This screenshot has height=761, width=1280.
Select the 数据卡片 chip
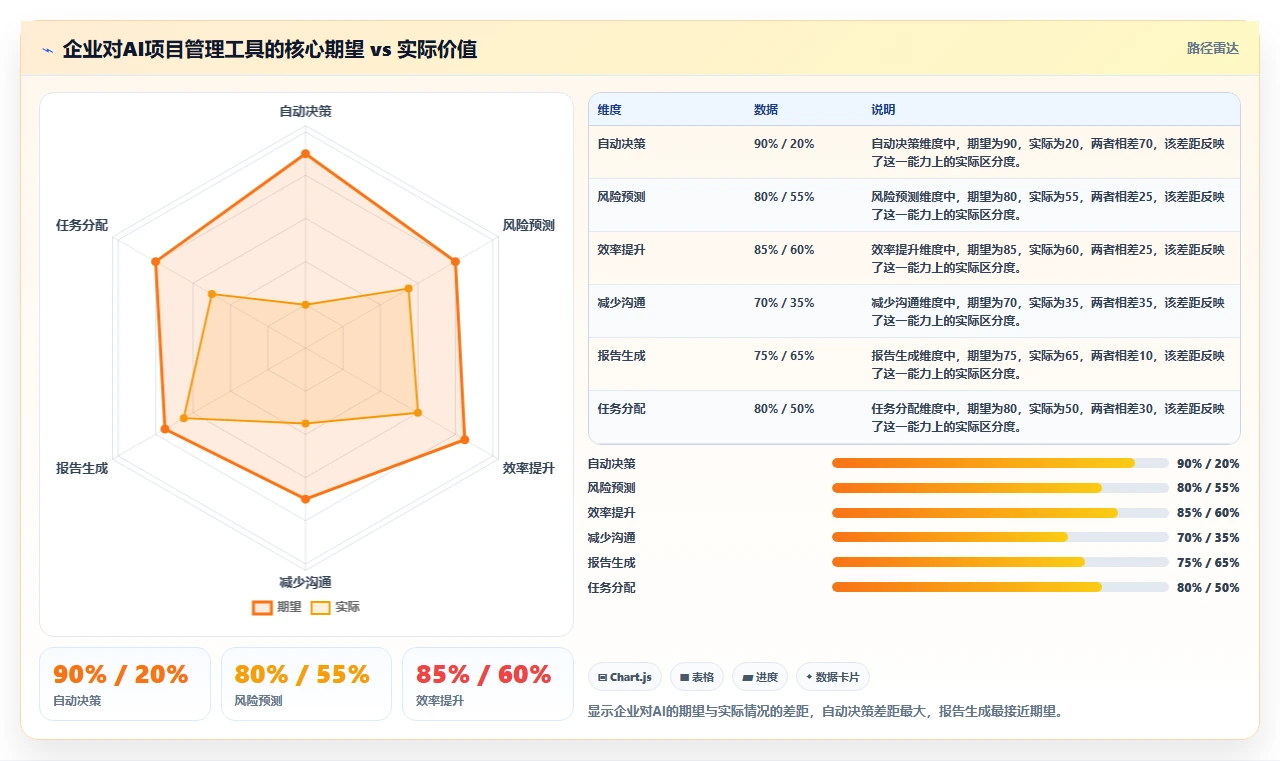tap(833, 677)
